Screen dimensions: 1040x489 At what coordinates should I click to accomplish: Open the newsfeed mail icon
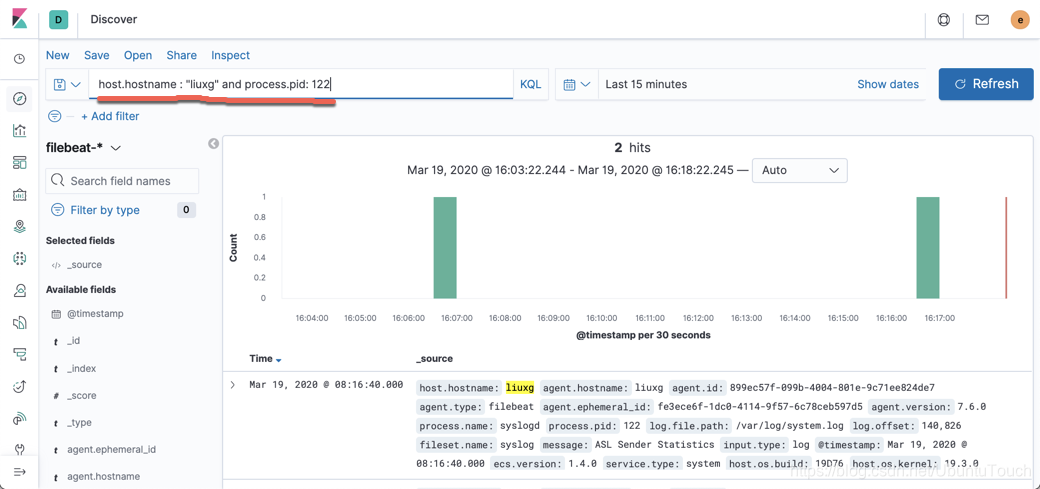[982, 20]
